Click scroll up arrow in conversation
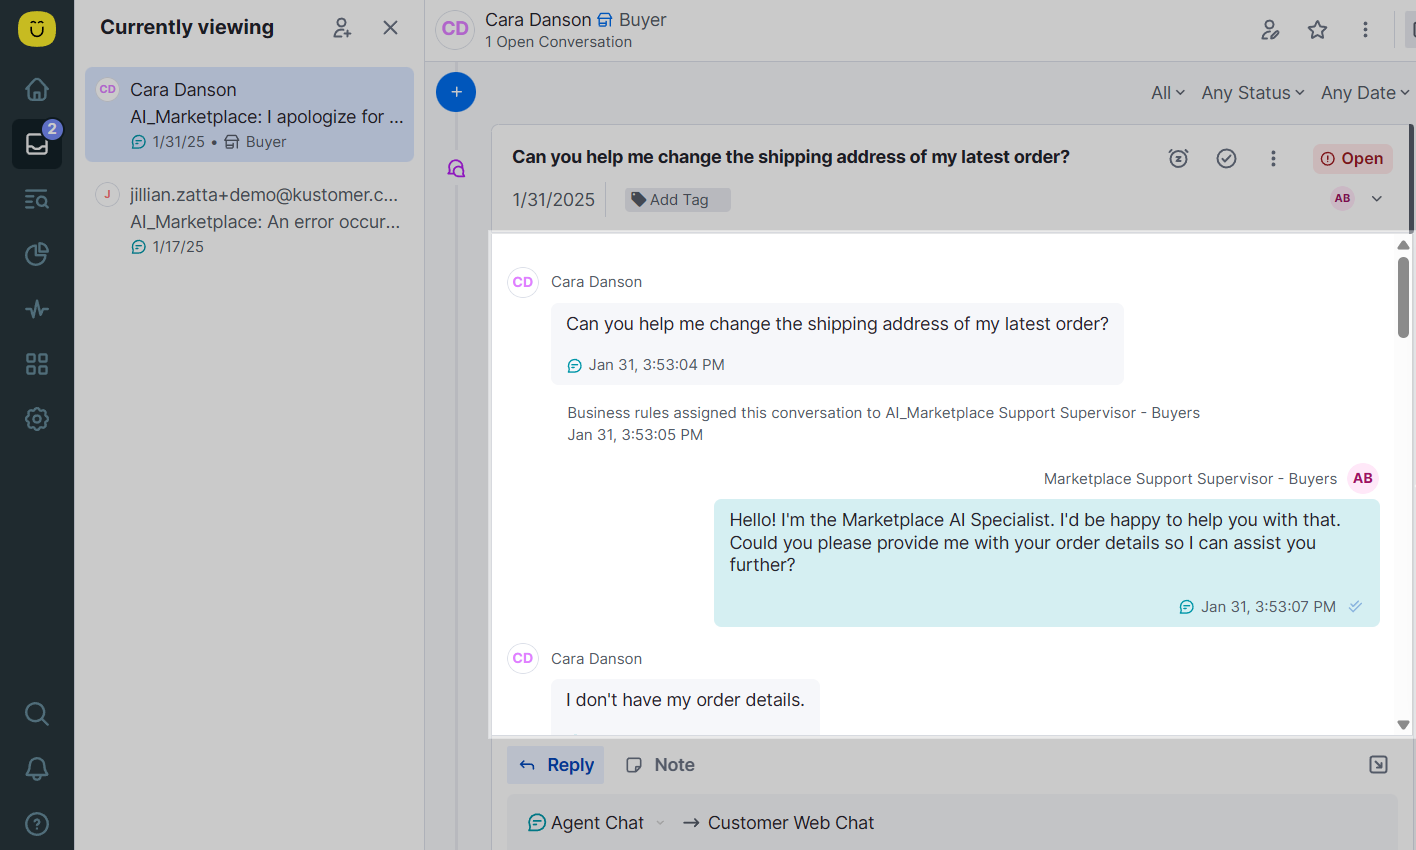This screenshot has height=850, width=1416. coord(1403,245)
